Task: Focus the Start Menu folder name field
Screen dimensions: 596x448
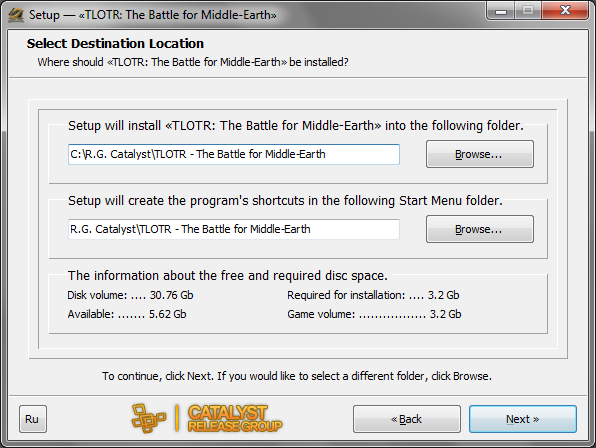Action: click(234, 229)
